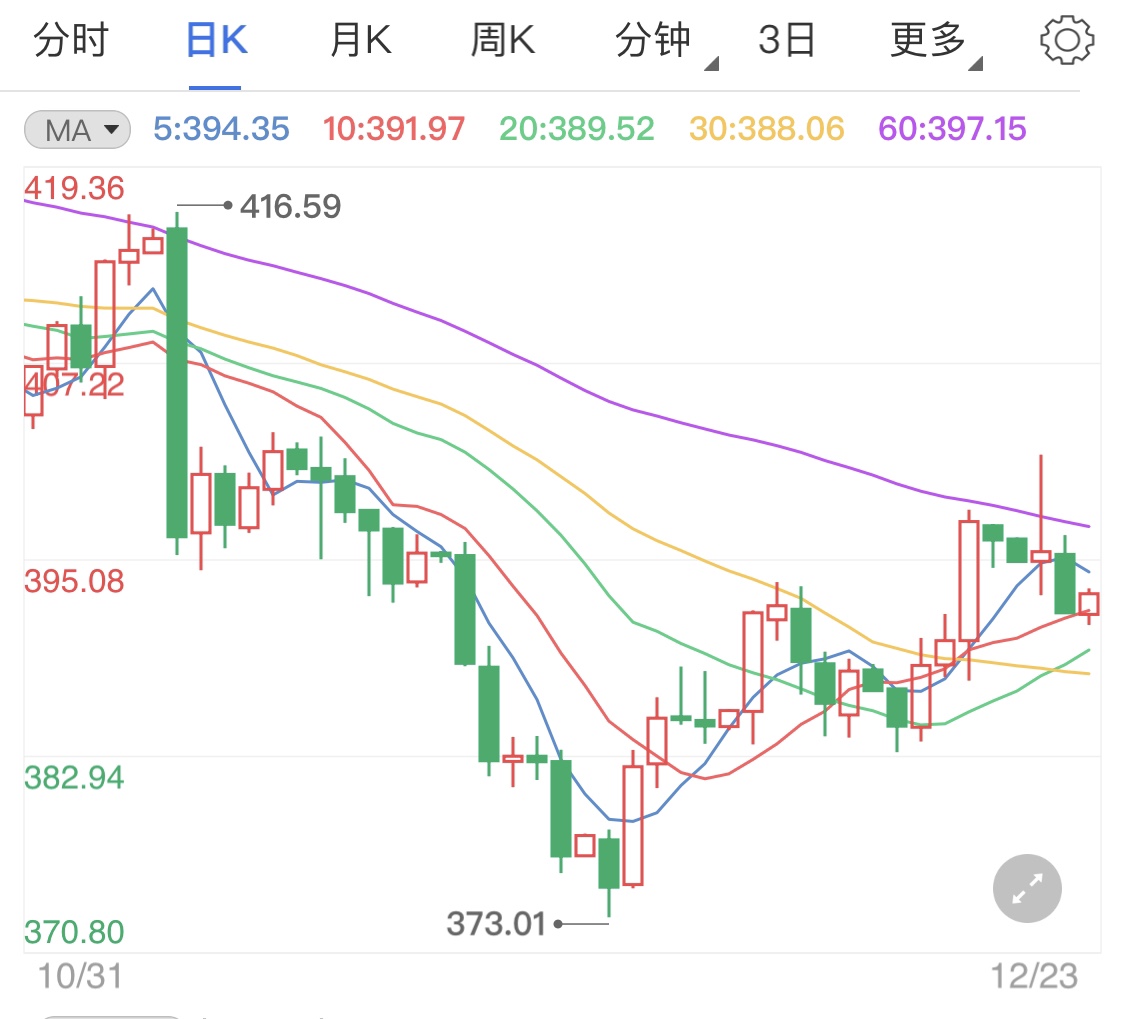1125x1019 pixels.
Task: Click the 395.08 axis price label
Action: (x=74, y=581)
